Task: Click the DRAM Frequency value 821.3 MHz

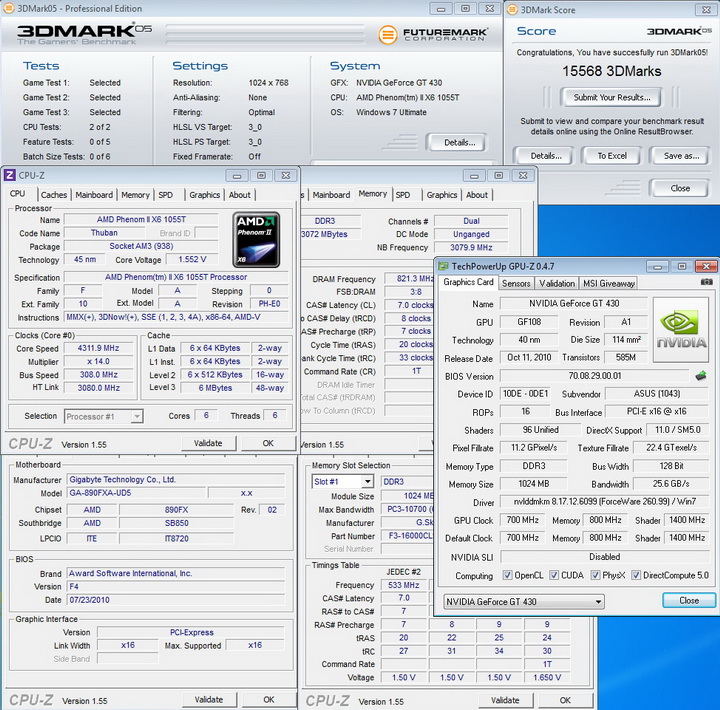Action: 409,279
